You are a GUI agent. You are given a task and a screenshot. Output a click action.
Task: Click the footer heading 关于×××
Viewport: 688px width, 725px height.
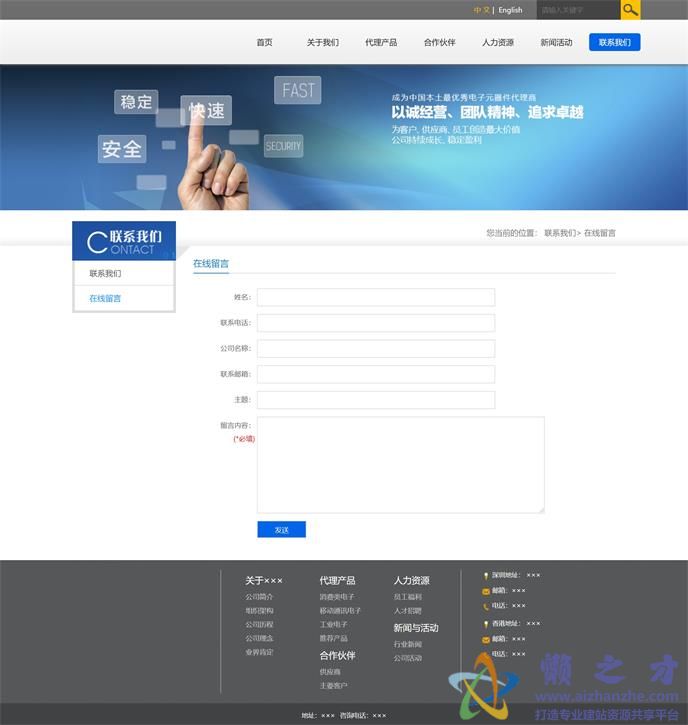pyautogui.click(x=264, y=581)
